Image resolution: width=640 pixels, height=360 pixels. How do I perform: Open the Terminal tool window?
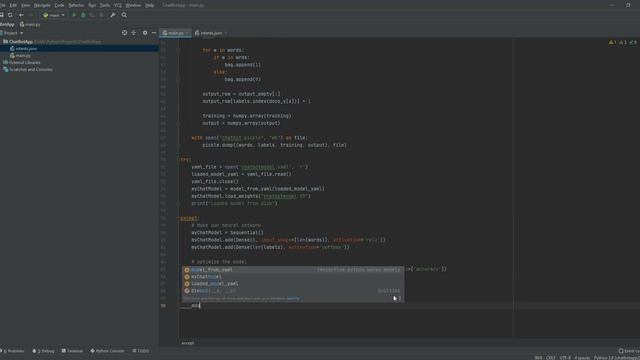[x=72, y=351]
